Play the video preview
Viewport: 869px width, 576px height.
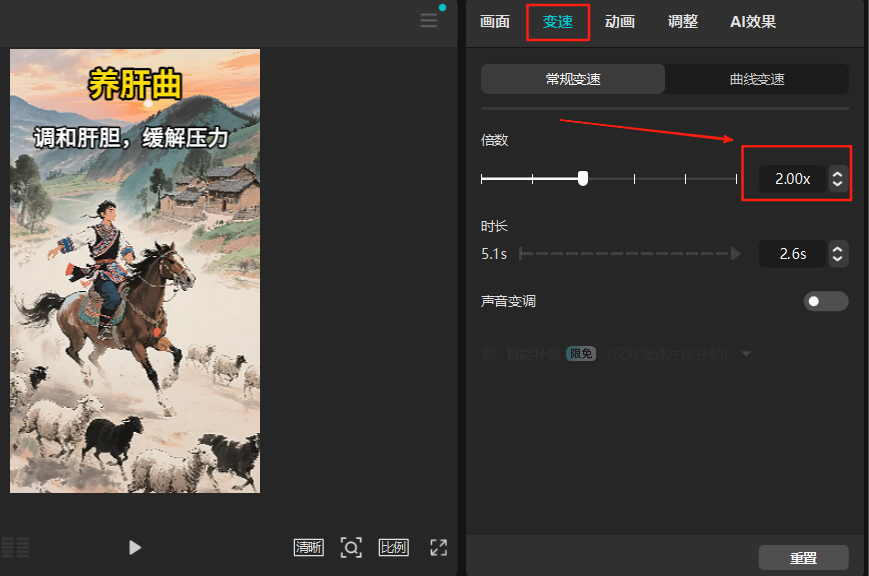point(135,547)
